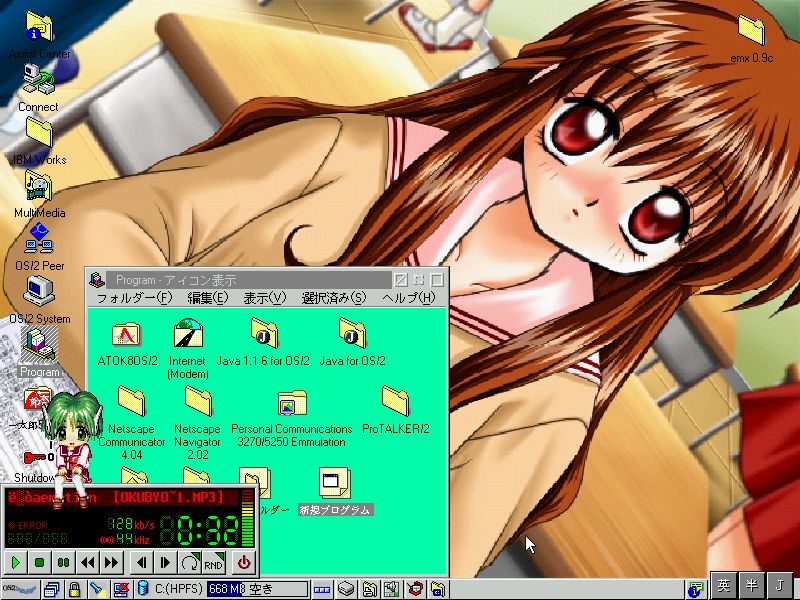The image size is (800, 600).
Task: Open the ヘルプ(H) menu
Action: (409, 298)
